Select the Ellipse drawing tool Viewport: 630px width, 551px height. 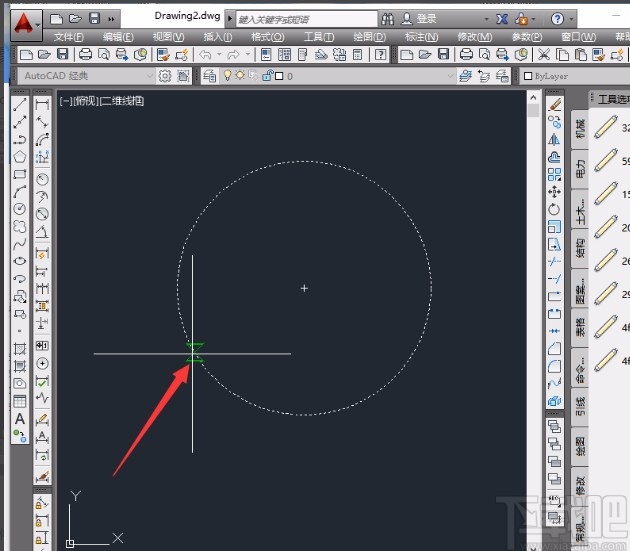tap(20, 261)
